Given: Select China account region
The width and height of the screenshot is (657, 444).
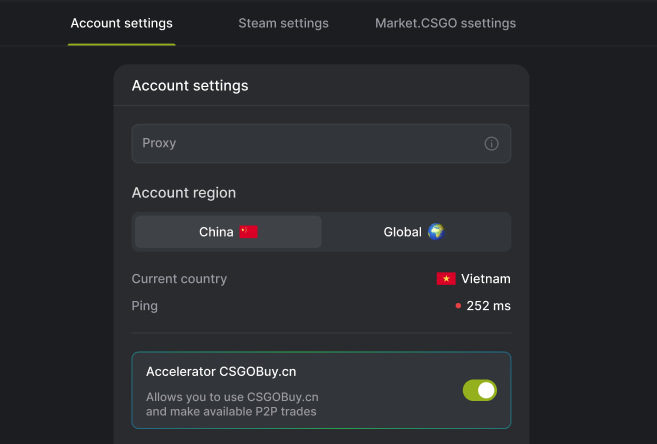Looking at the screenshot, I should tap(228, 232).
